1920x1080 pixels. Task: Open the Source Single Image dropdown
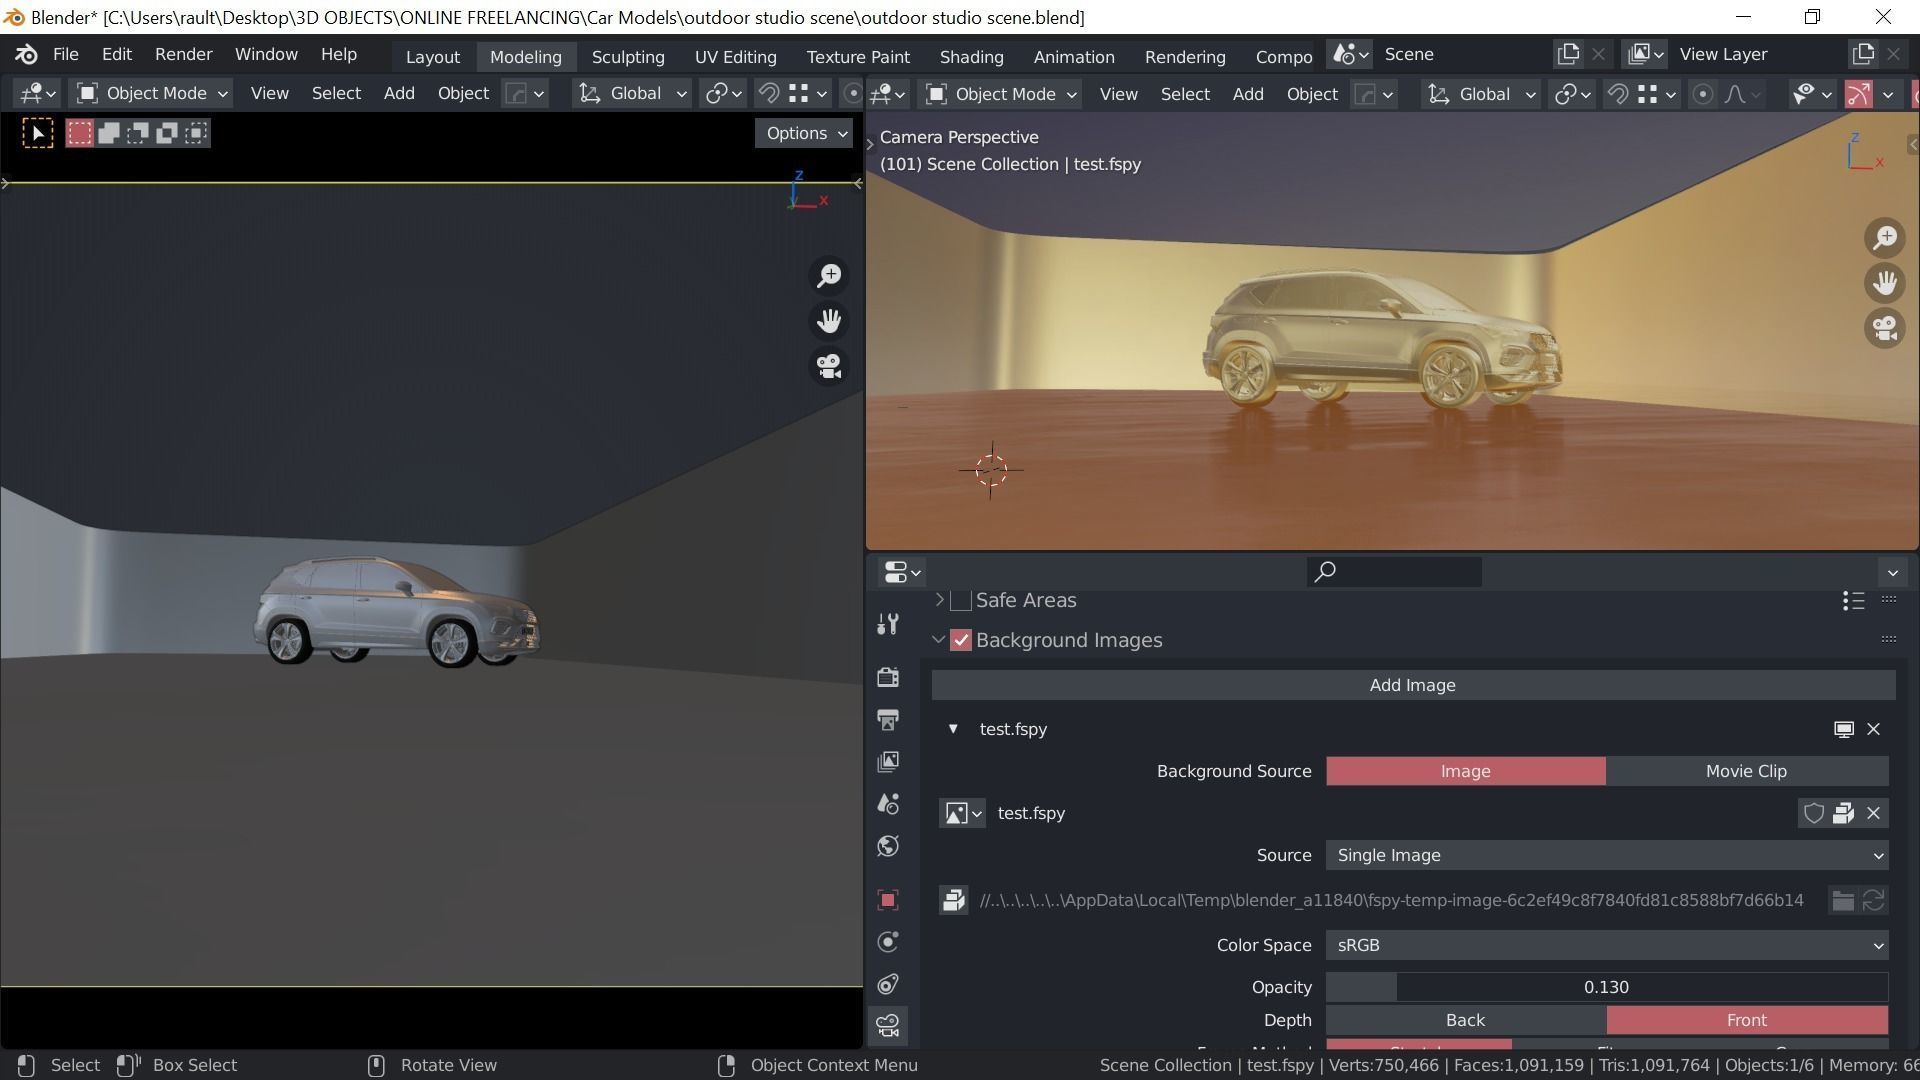pos(1607,855)
